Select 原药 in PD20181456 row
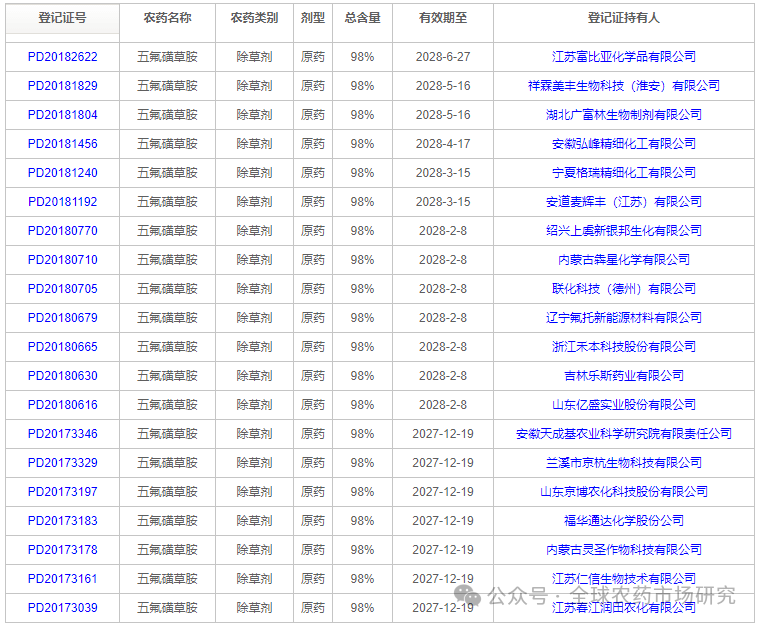Image resolution: width=760 pixels, height=626 pixels. tap(313, 144)
